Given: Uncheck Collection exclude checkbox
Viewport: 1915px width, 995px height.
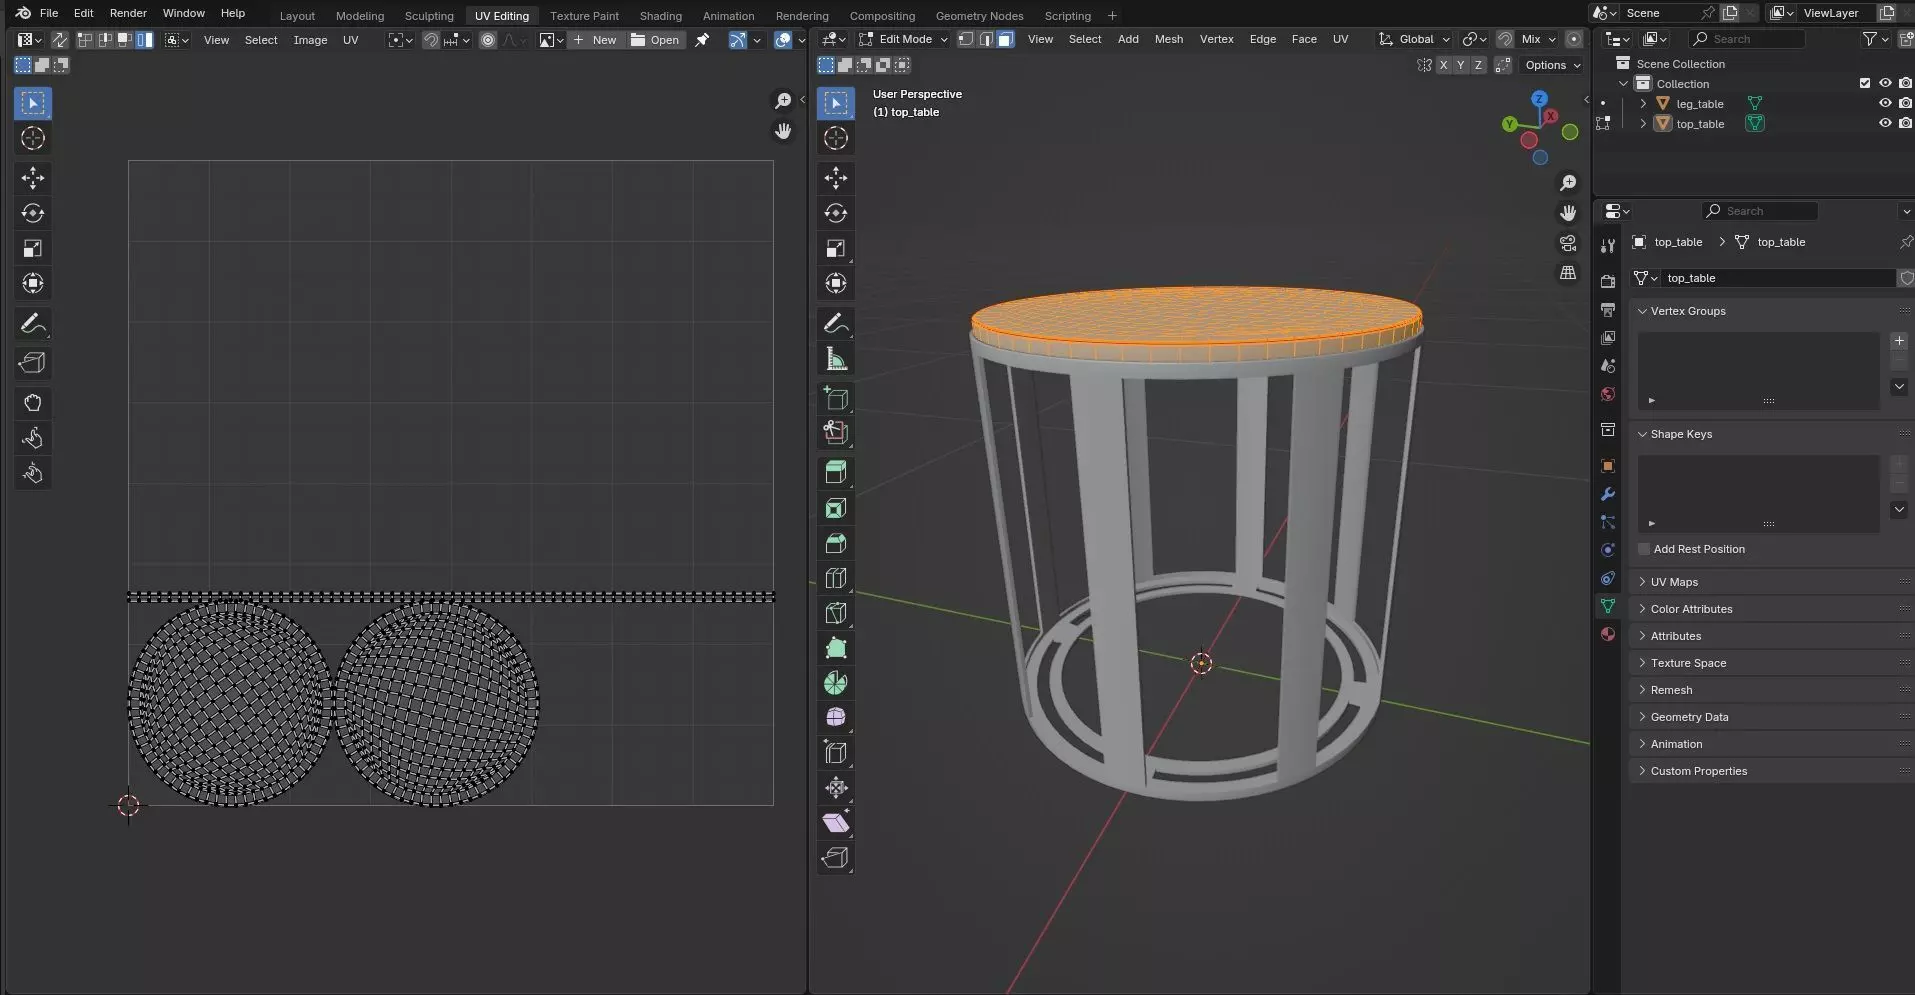Looking at the screenshot, I should tap(1864, 83).
